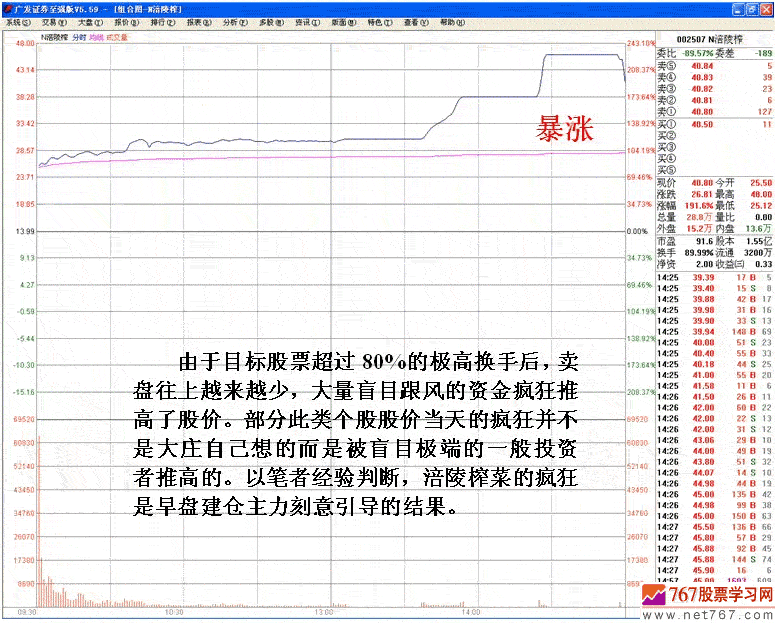Open the 分析 menu

tap(235, 20)
